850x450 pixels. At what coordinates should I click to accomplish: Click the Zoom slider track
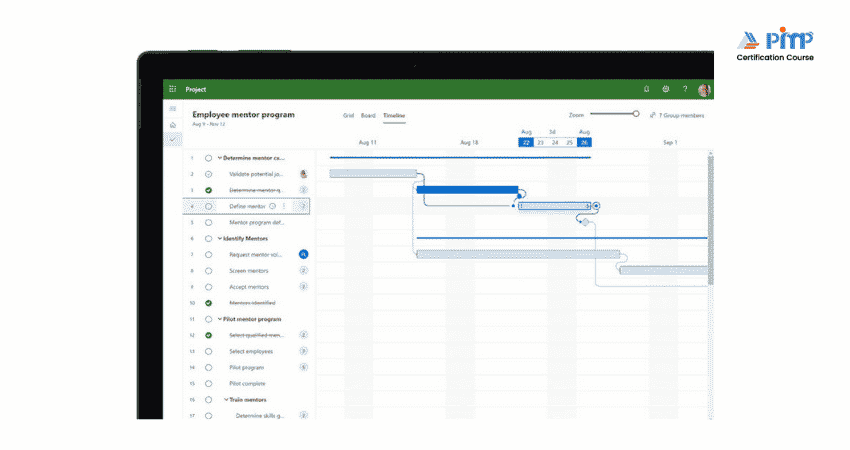(x=613, y=114)
